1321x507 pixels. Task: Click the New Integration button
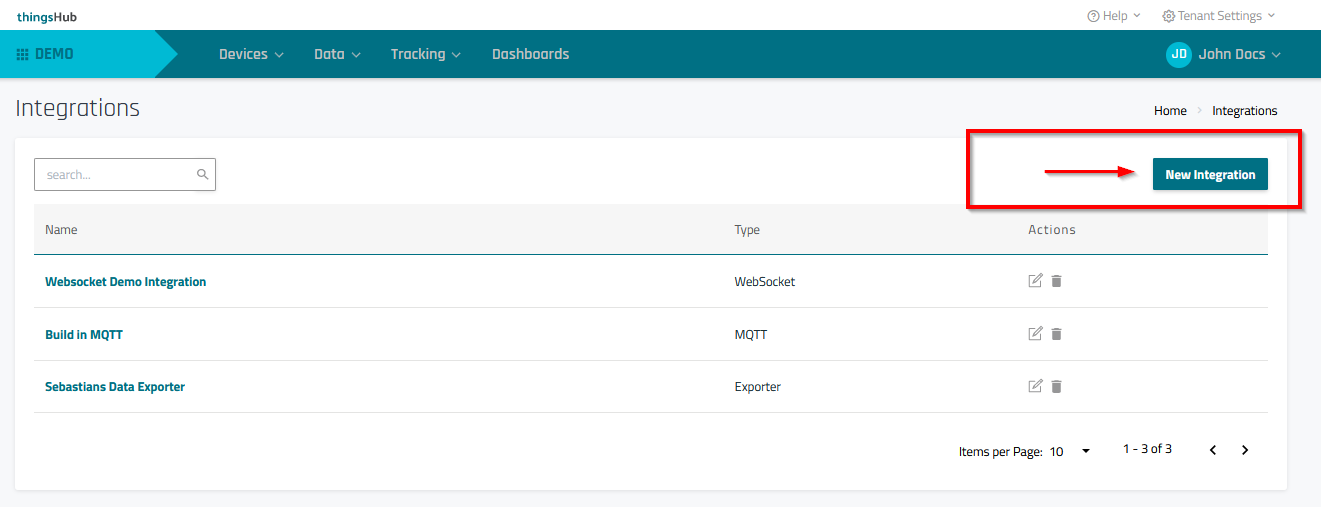click(x=1210, y=174)
